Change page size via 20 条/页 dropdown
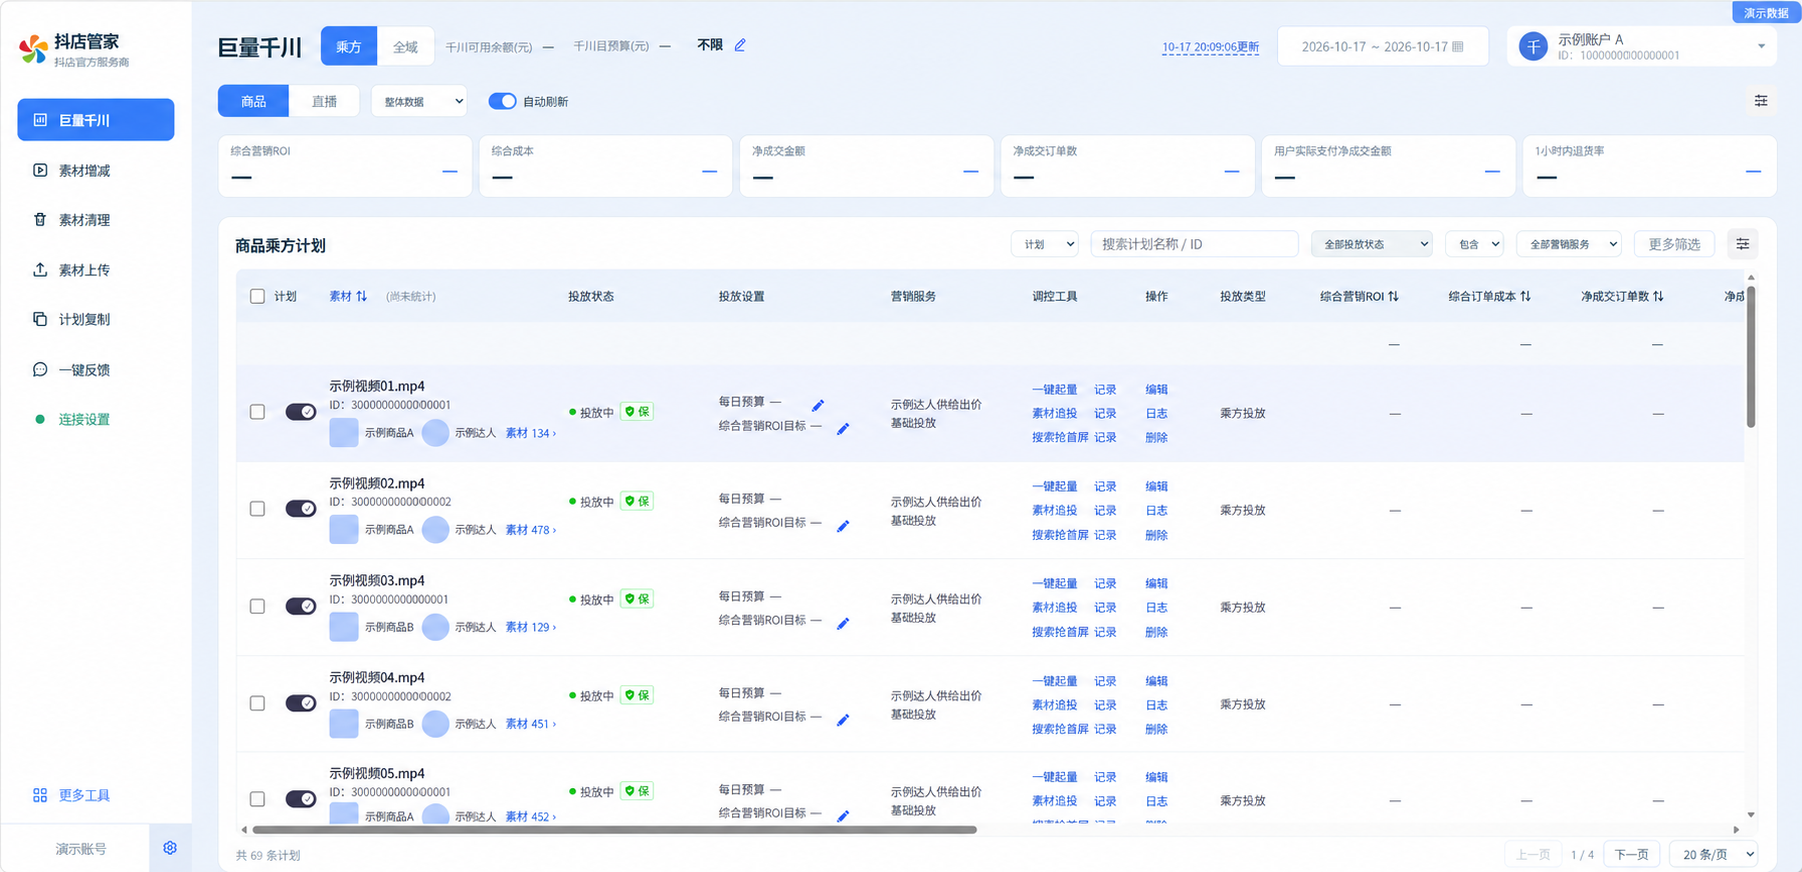This screenshot has width=1802, height=872. [x=1714, y=854]
